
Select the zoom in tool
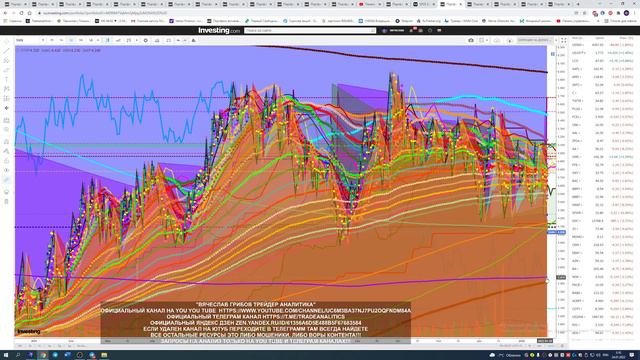click(6, 129)
